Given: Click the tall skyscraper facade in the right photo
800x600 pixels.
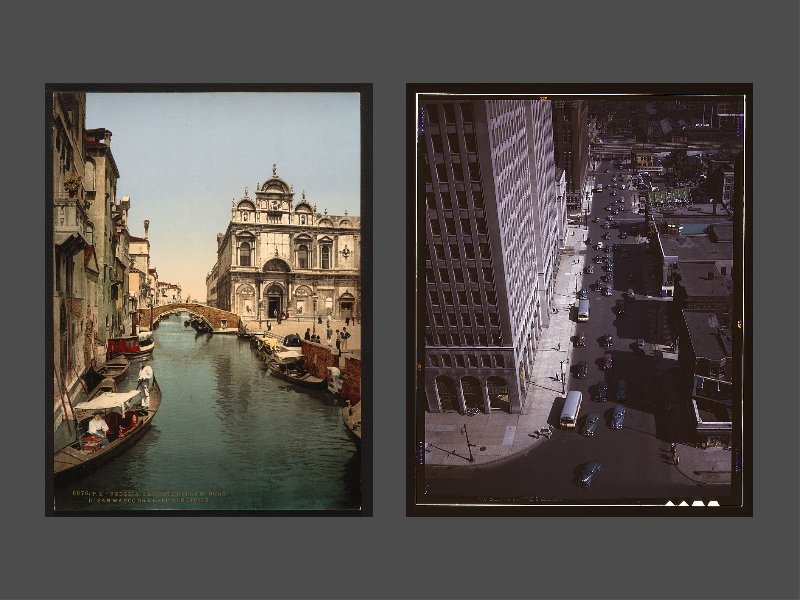Looking at the screenshot, I should tap(480, 250).
